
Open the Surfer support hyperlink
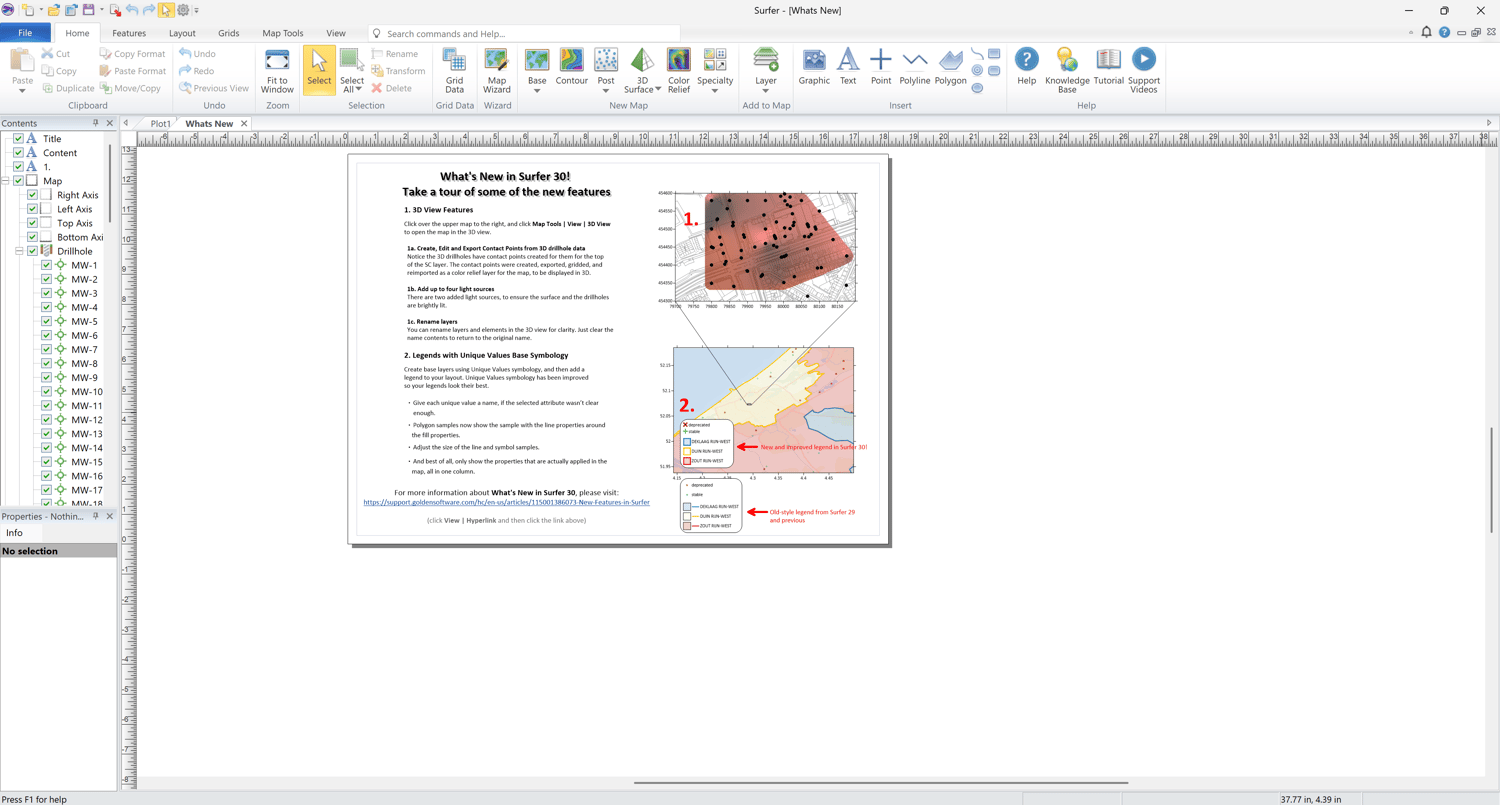click(506, 502)
